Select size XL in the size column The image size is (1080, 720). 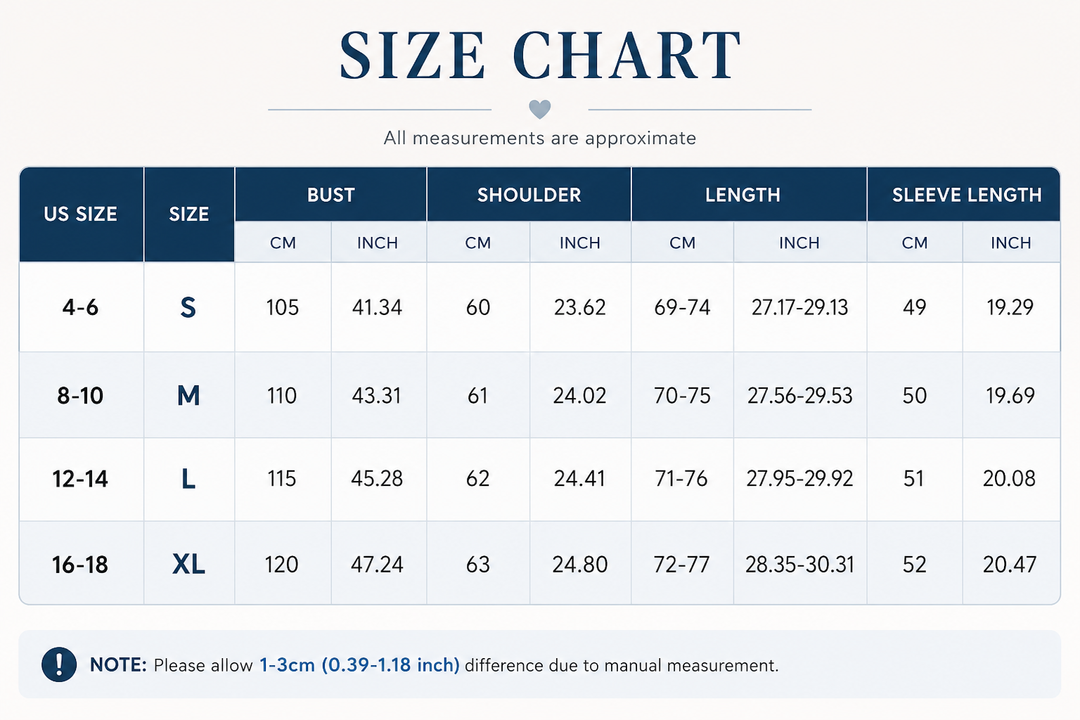point(188,564)
